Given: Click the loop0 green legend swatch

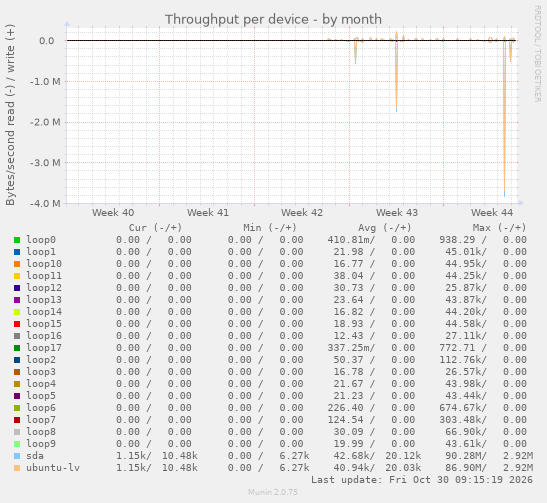Looking at the screenshot, I should [x=17, y=240].
